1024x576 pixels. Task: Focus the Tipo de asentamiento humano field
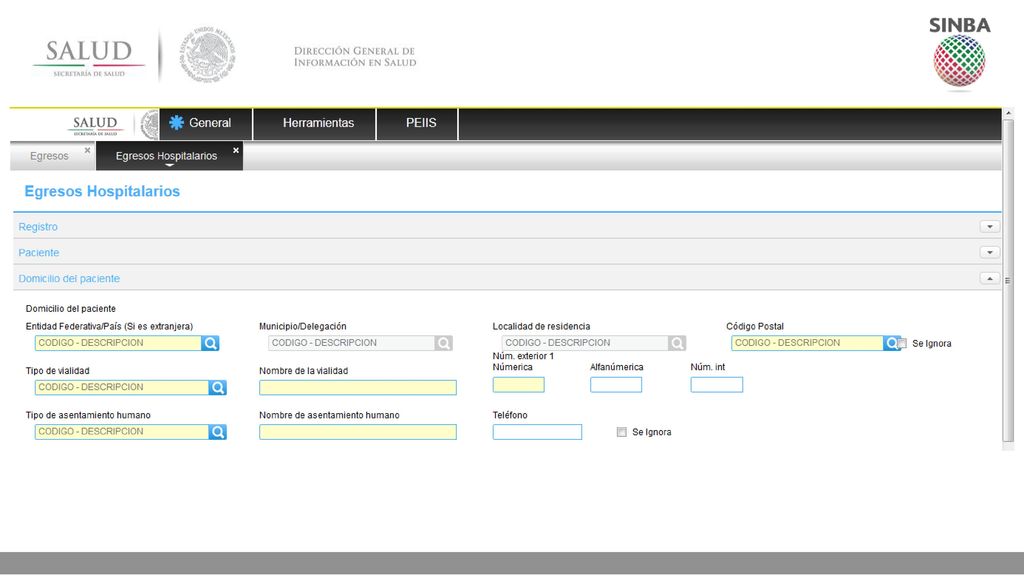click(x=122, y=432)
